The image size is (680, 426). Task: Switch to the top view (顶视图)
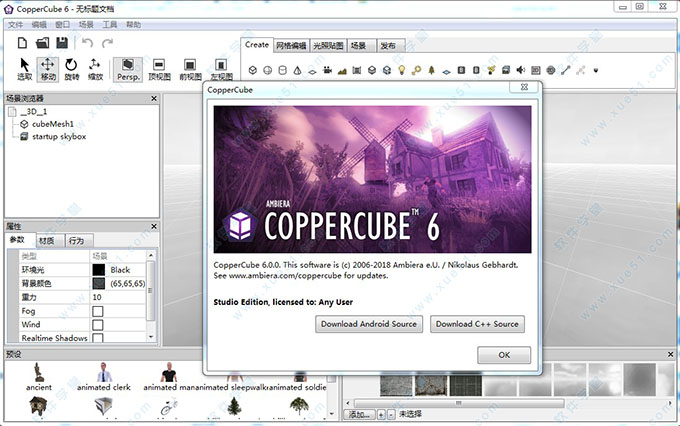point(159,69)
